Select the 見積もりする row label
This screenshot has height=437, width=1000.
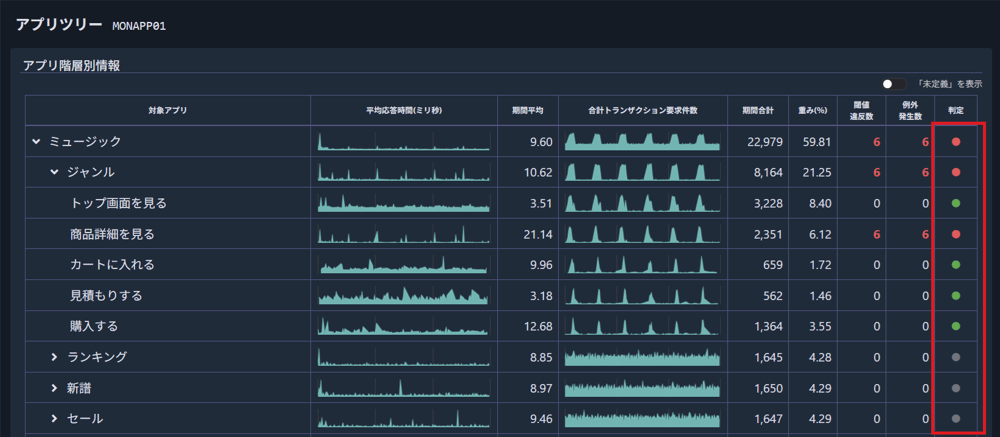pos(106,296)
